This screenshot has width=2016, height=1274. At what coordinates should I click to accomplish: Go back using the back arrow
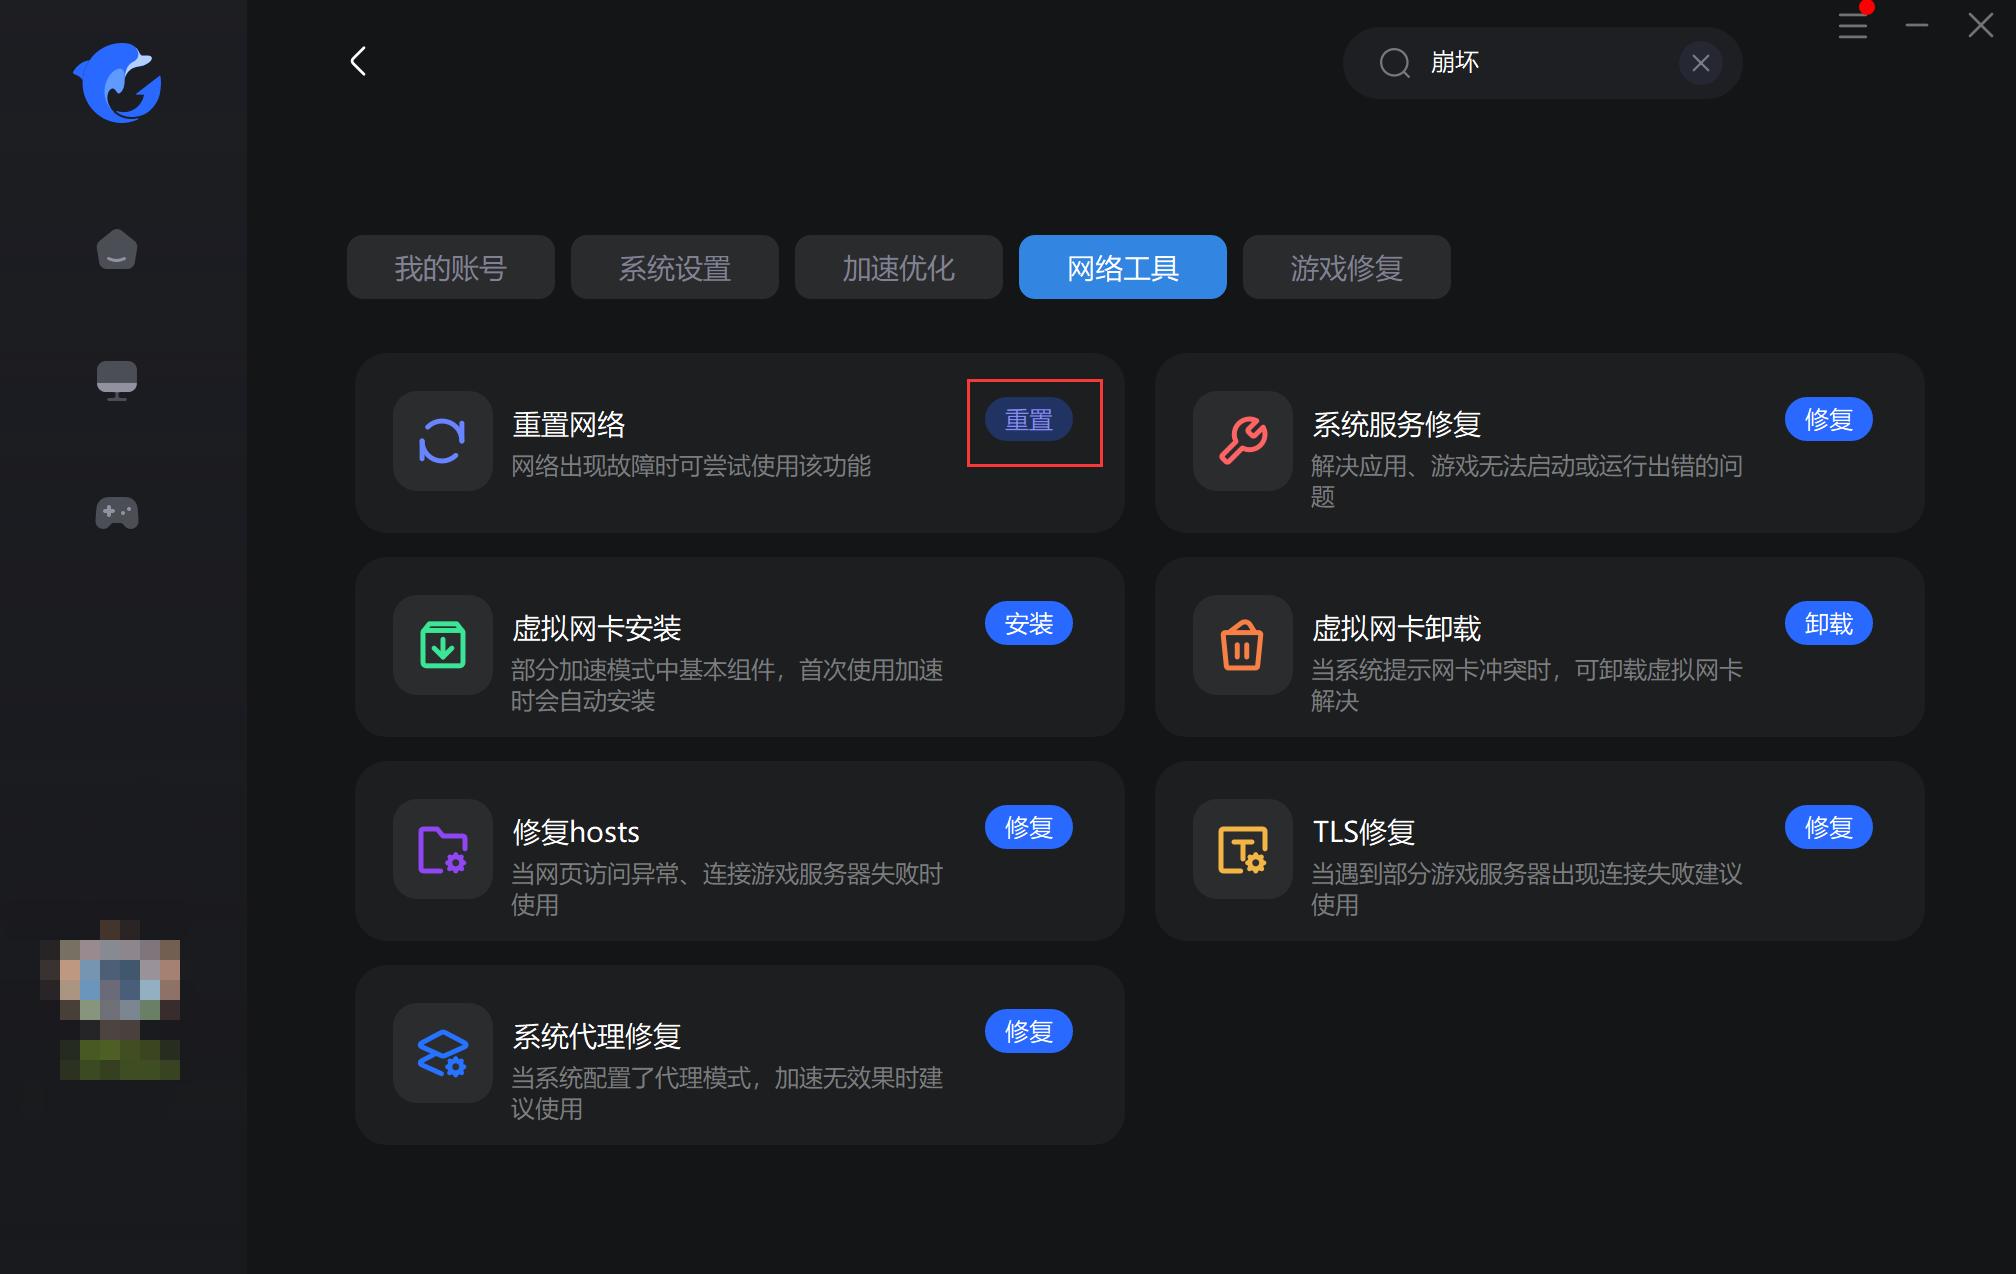coord(358,61)
